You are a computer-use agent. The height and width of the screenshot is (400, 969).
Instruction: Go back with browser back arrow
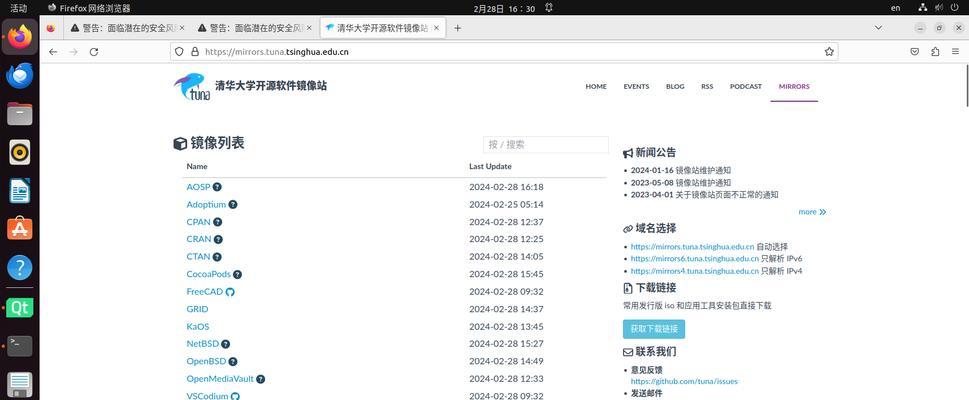click(x=53, y=52)
